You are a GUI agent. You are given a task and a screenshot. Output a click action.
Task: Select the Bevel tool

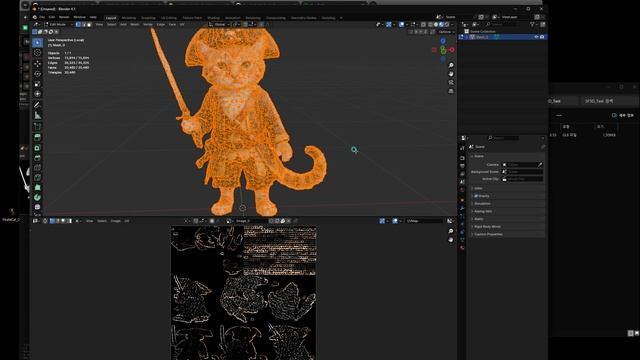[x=38, y=158]
